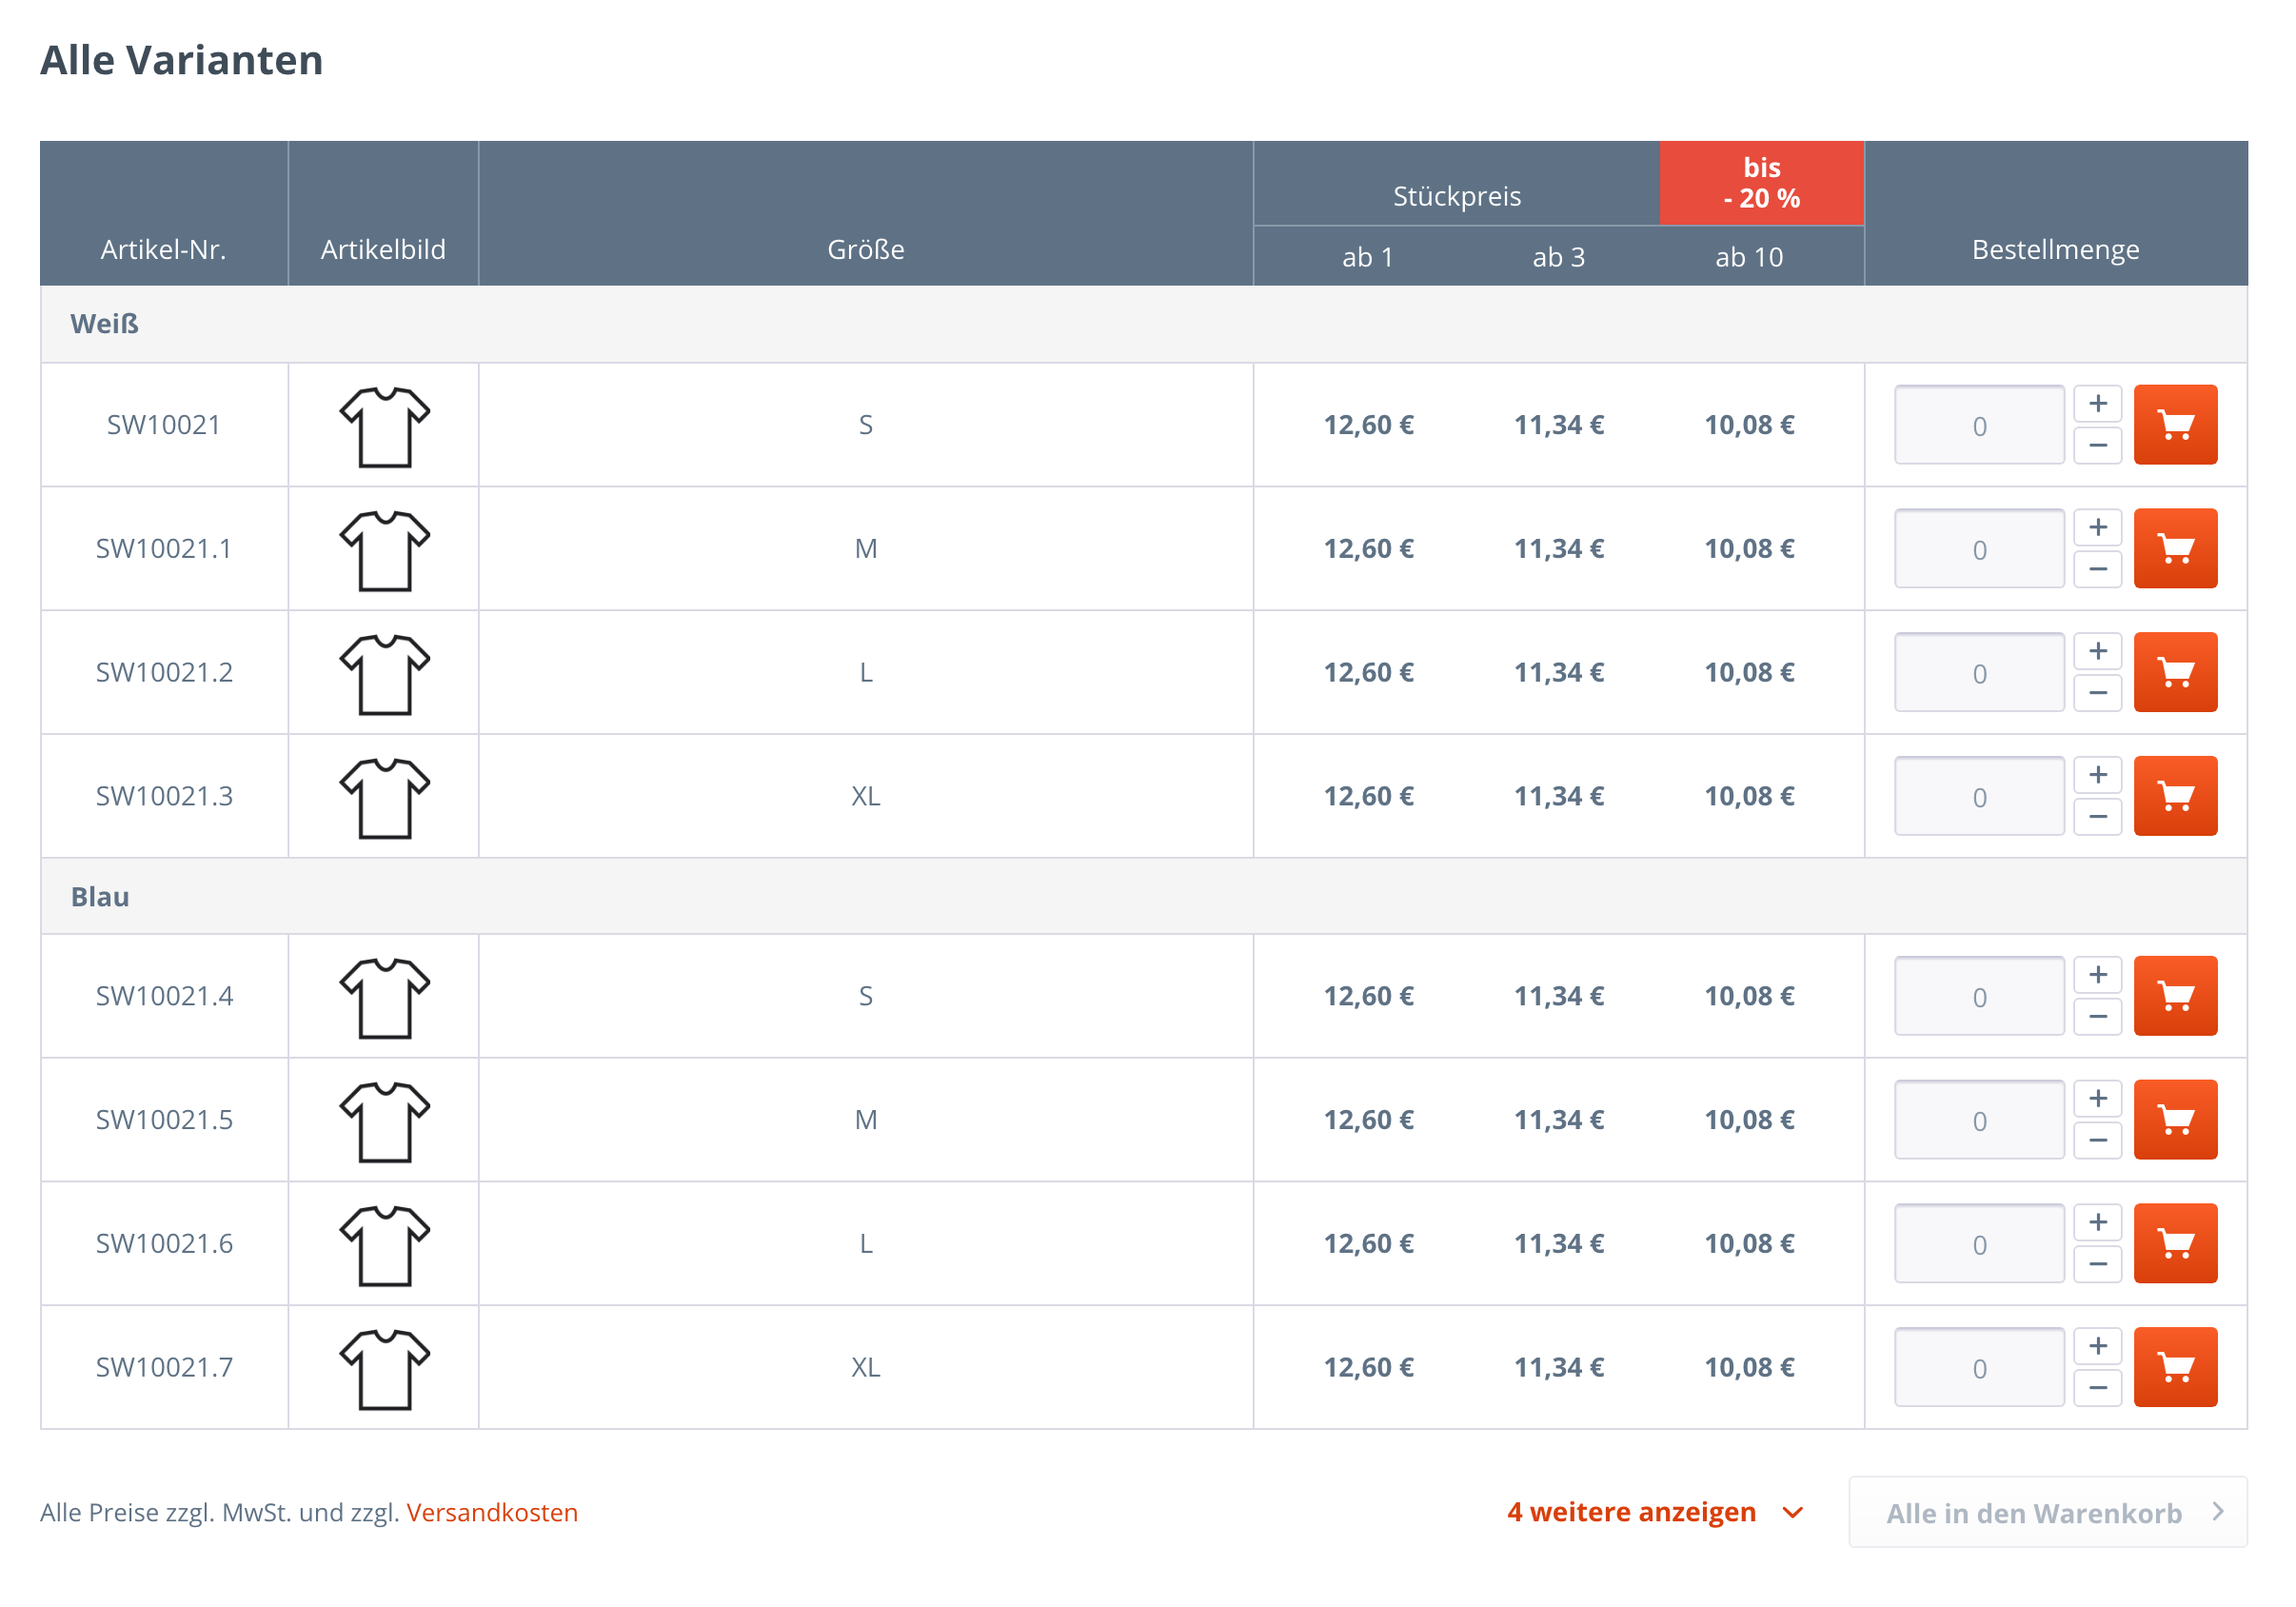Click the 'ab 3' price tier header
Viewport: 2296px width, 1607px height.
pos(1558,257)
